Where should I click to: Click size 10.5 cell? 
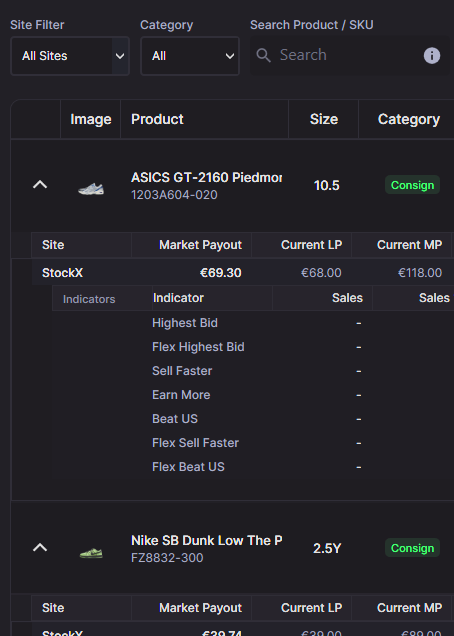coord(327,185)
